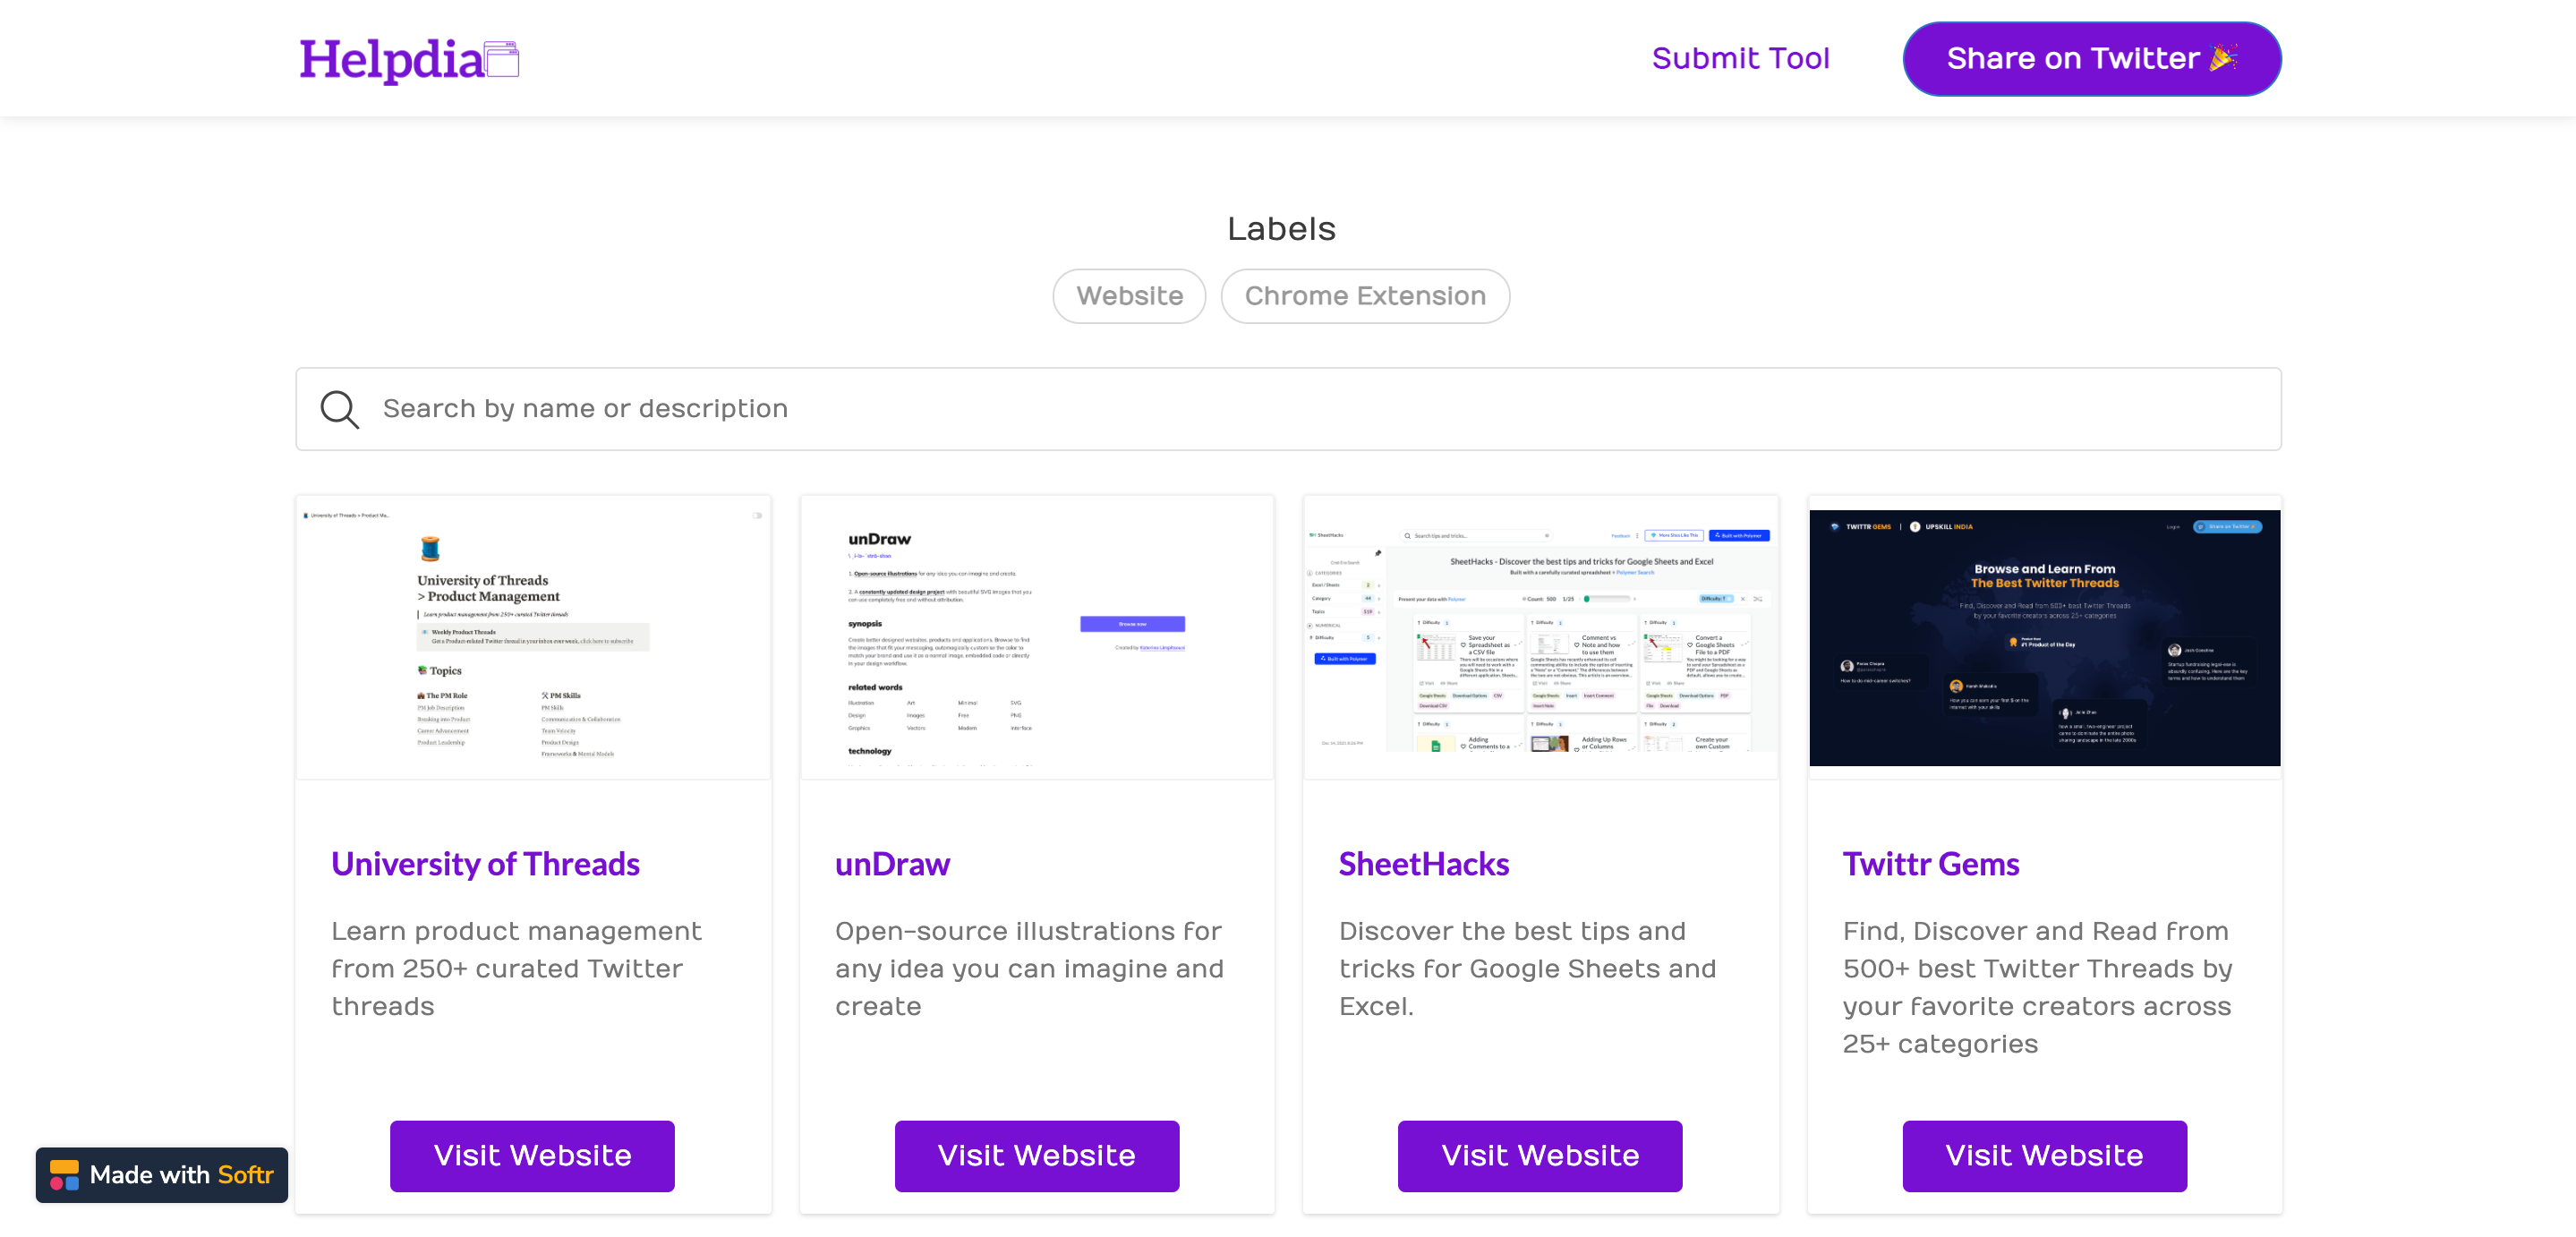2576x1237 pixels.
Task: Open the Twittr Gems preview thumbnail
Action: 2044,637
